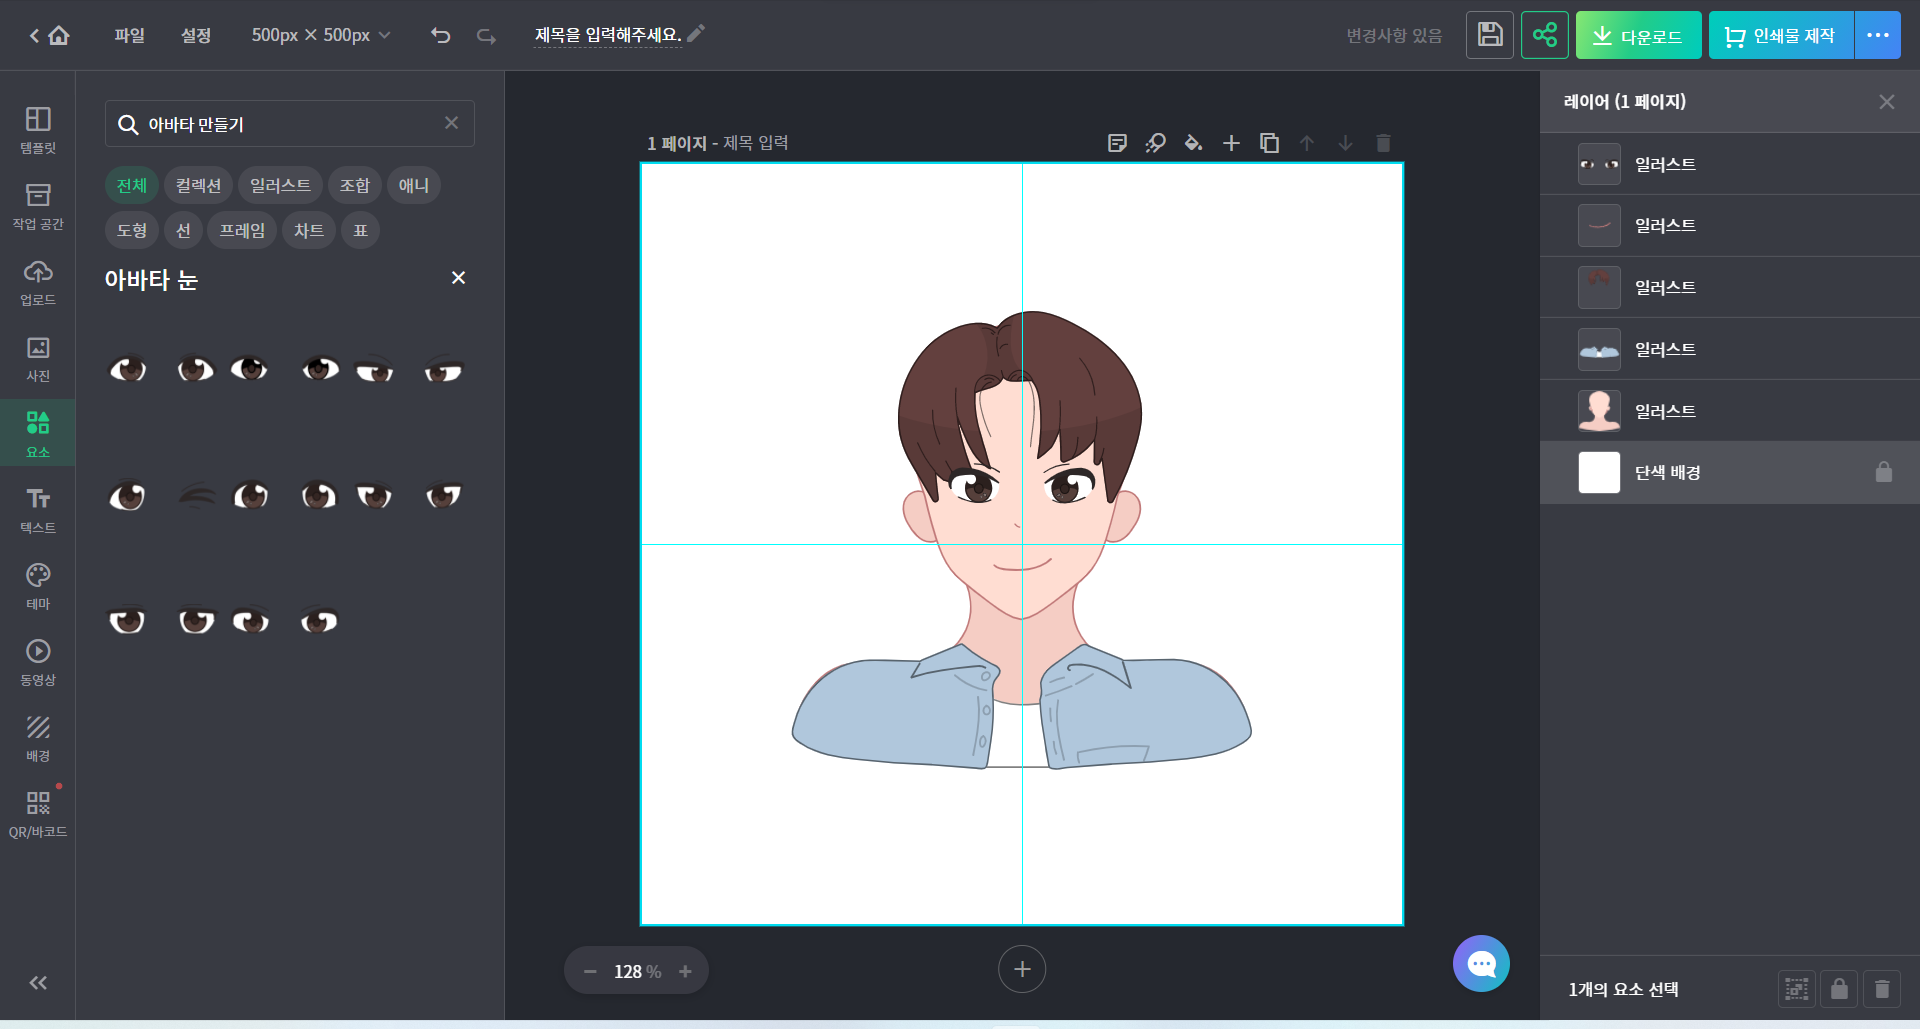
Task: Select the 프레임 filter chip
Action: [x=242, y=230]
